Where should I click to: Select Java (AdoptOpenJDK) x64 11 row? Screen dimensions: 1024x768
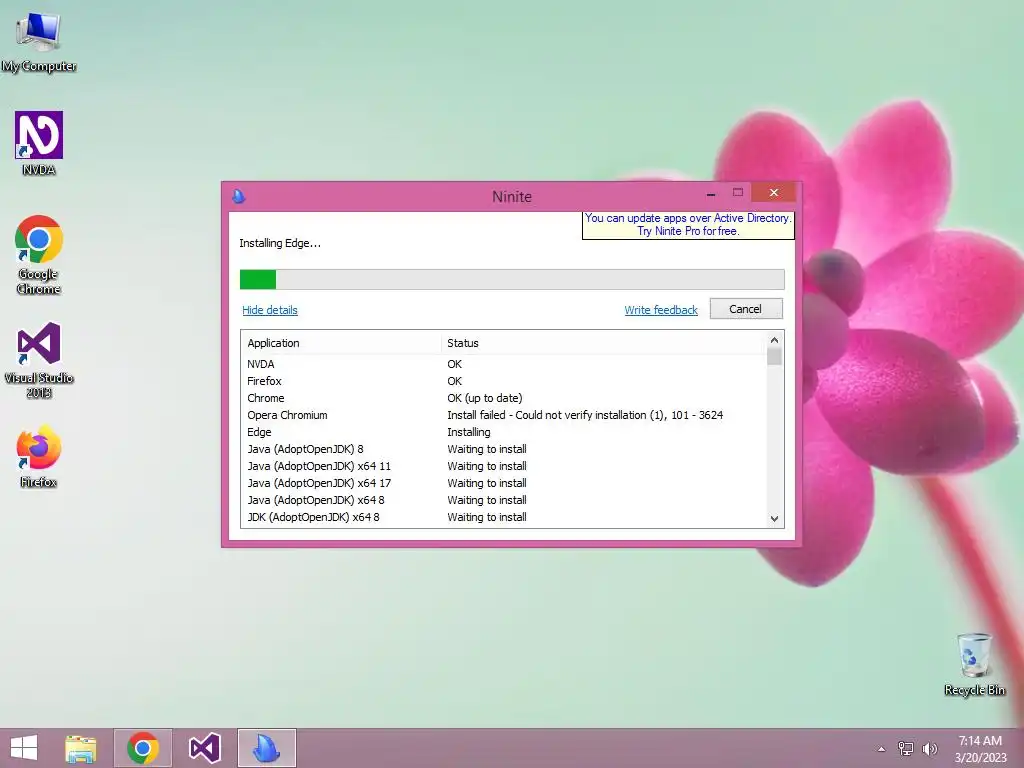pyautogui.click(x=504, y=466)
